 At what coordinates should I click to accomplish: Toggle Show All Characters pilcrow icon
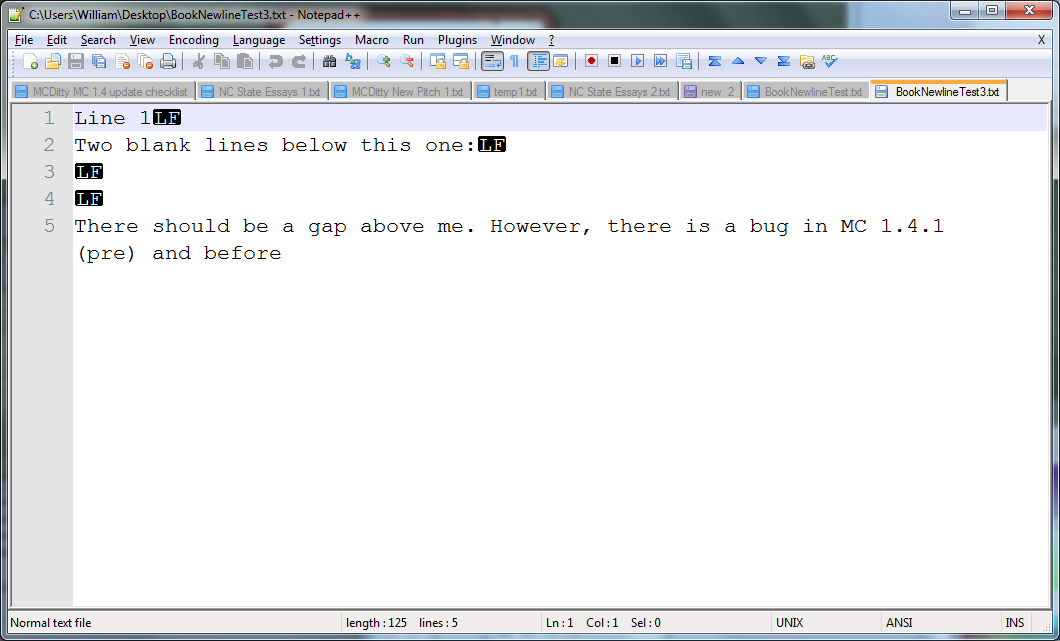(514, 62)
